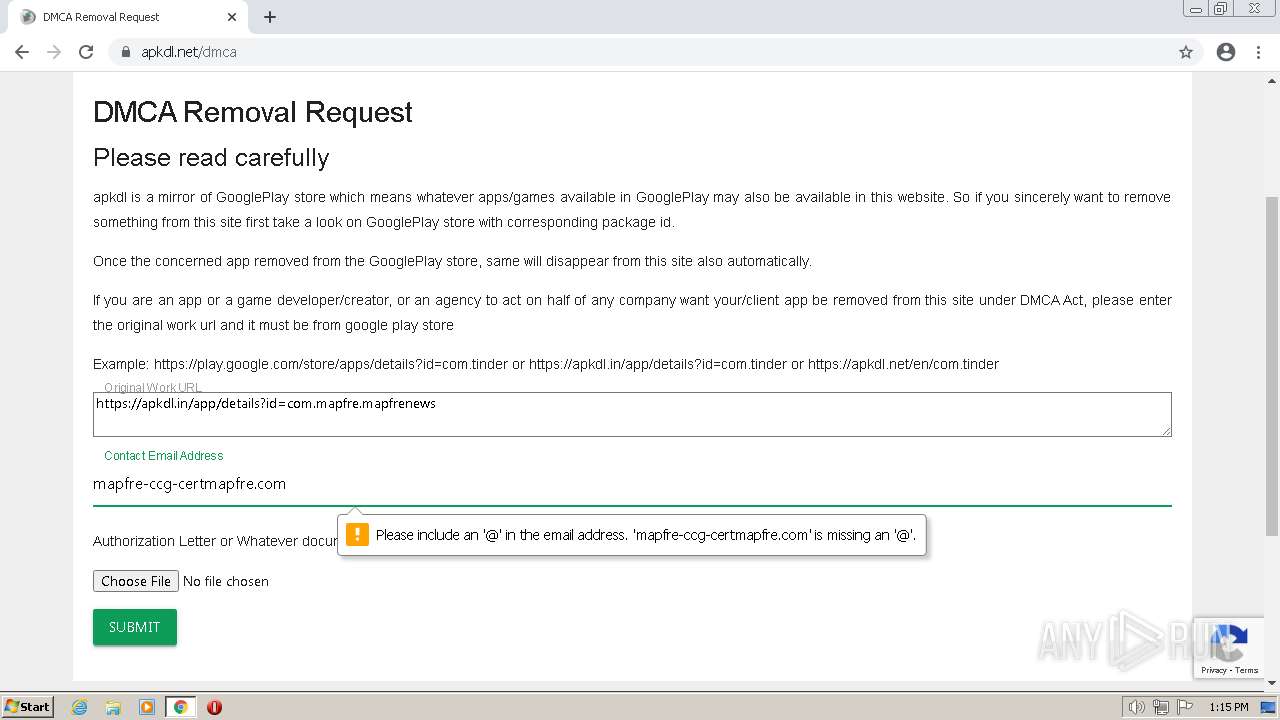
Task: Click the volume speaker tray icon
Action: [1136, 707]
